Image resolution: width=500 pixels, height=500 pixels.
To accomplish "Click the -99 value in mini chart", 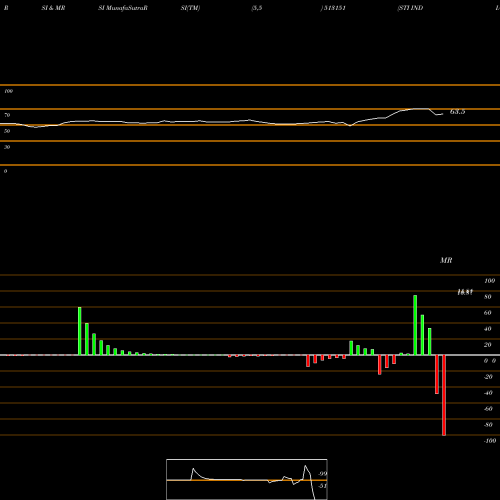I will (323, 474).
